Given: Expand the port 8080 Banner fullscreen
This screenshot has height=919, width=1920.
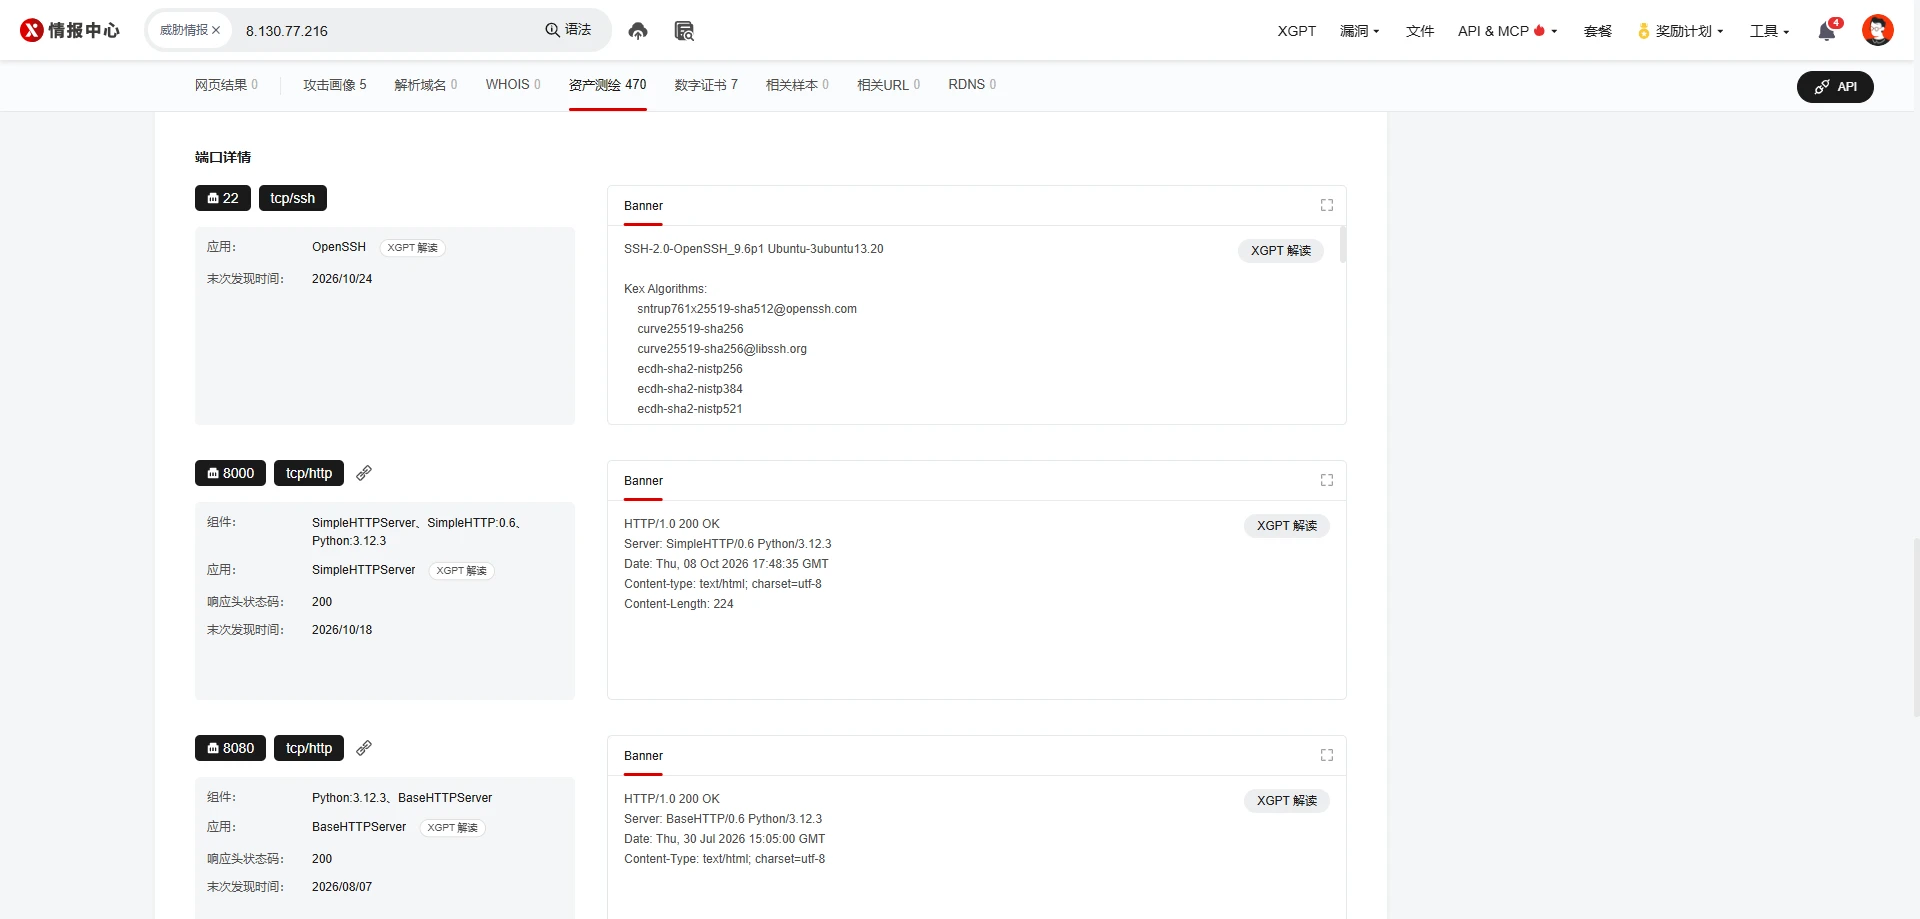Looking at the screenshot, I should click(1327, 755).
